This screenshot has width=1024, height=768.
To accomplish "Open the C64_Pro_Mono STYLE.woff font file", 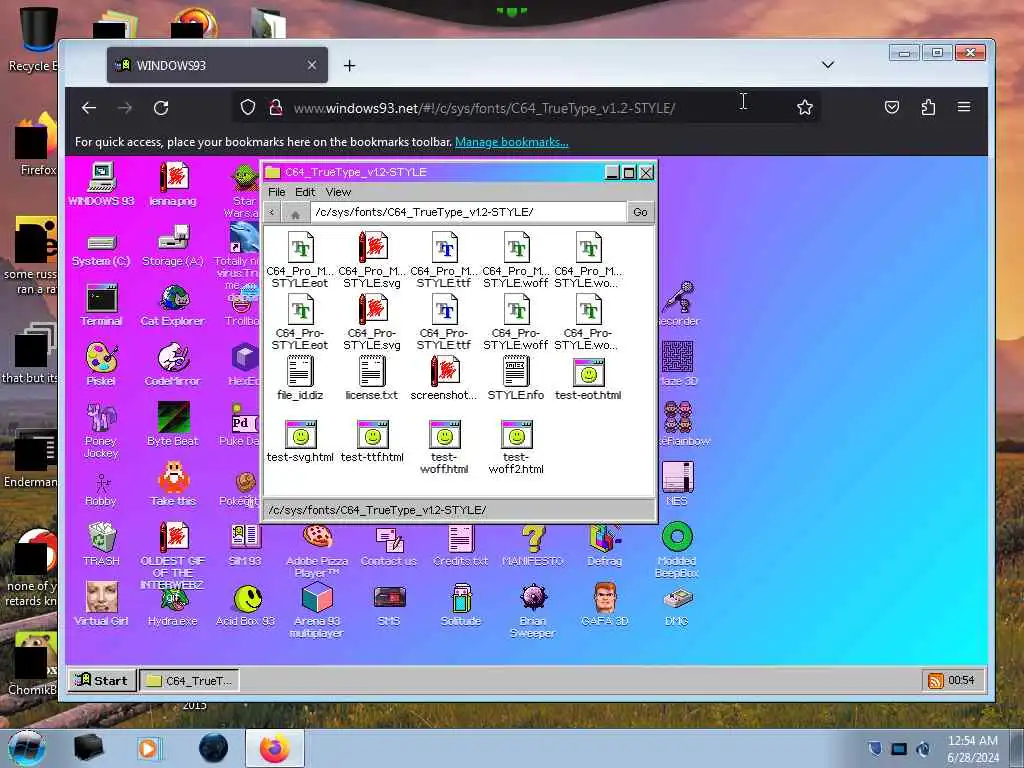I will coord(516,260).
